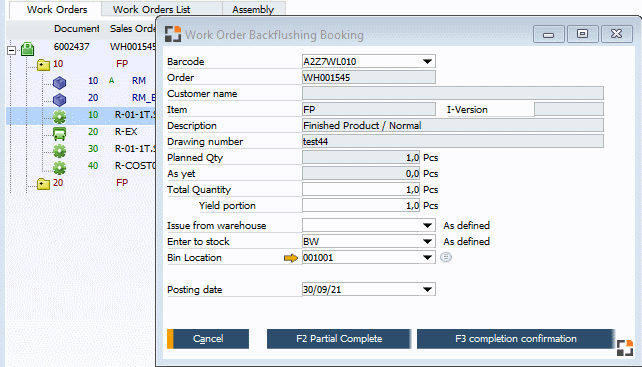Open the Enter to stock dropdown

pyautogui.click(x=427, y=242)
